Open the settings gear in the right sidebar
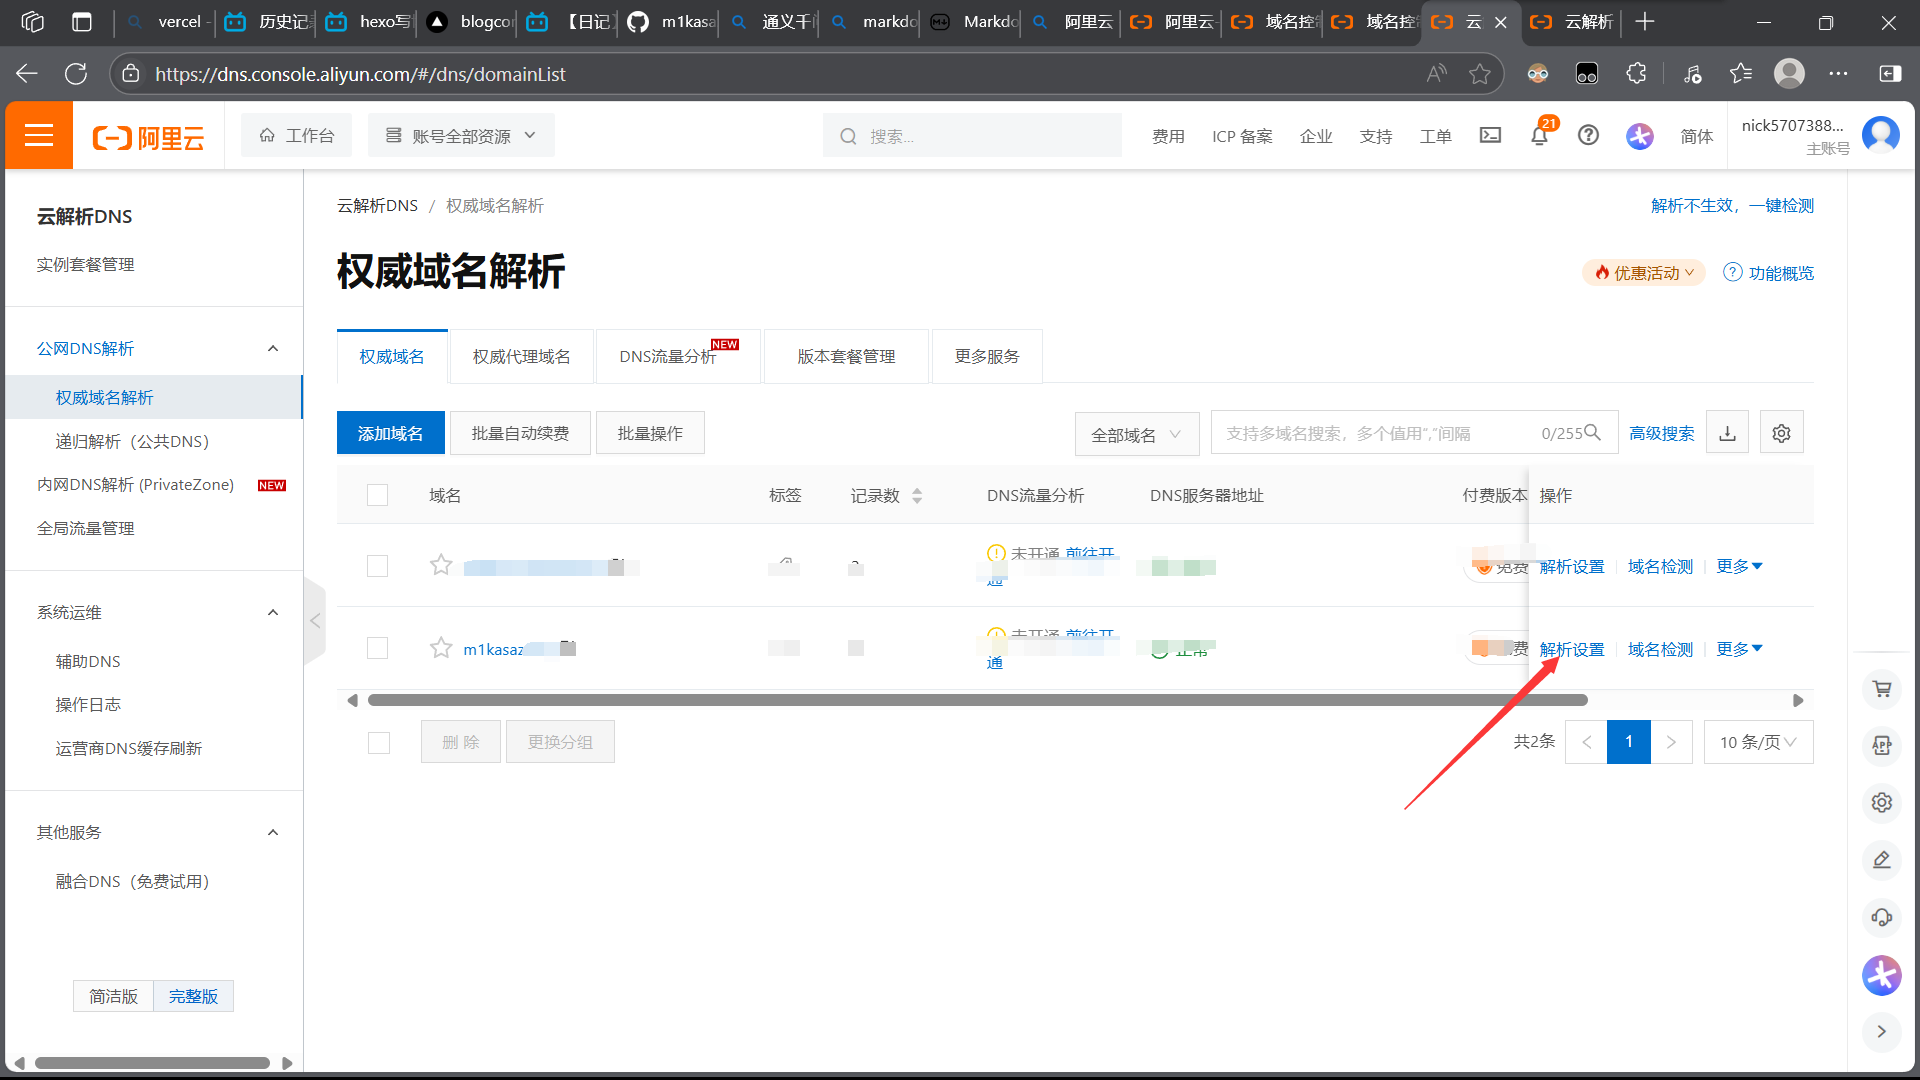 (x=1882, y=802)
